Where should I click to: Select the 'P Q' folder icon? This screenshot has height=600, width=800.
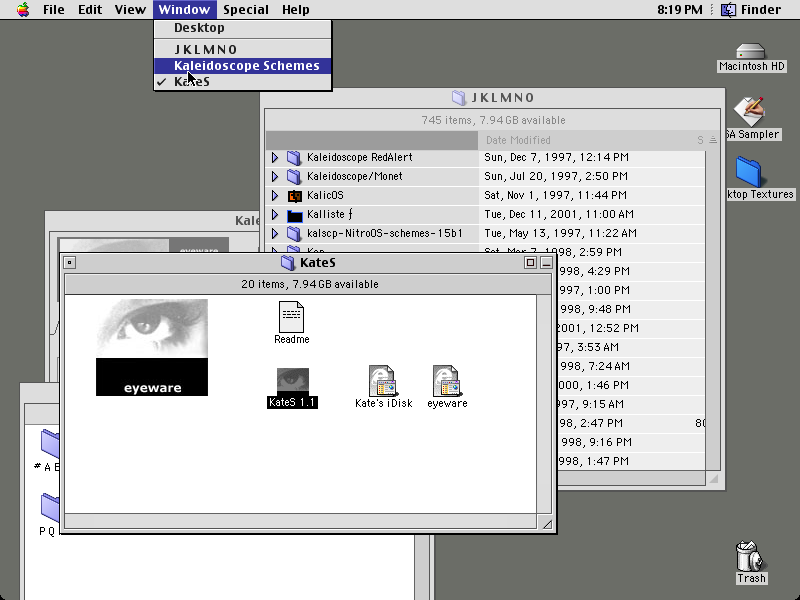point(49,508)
